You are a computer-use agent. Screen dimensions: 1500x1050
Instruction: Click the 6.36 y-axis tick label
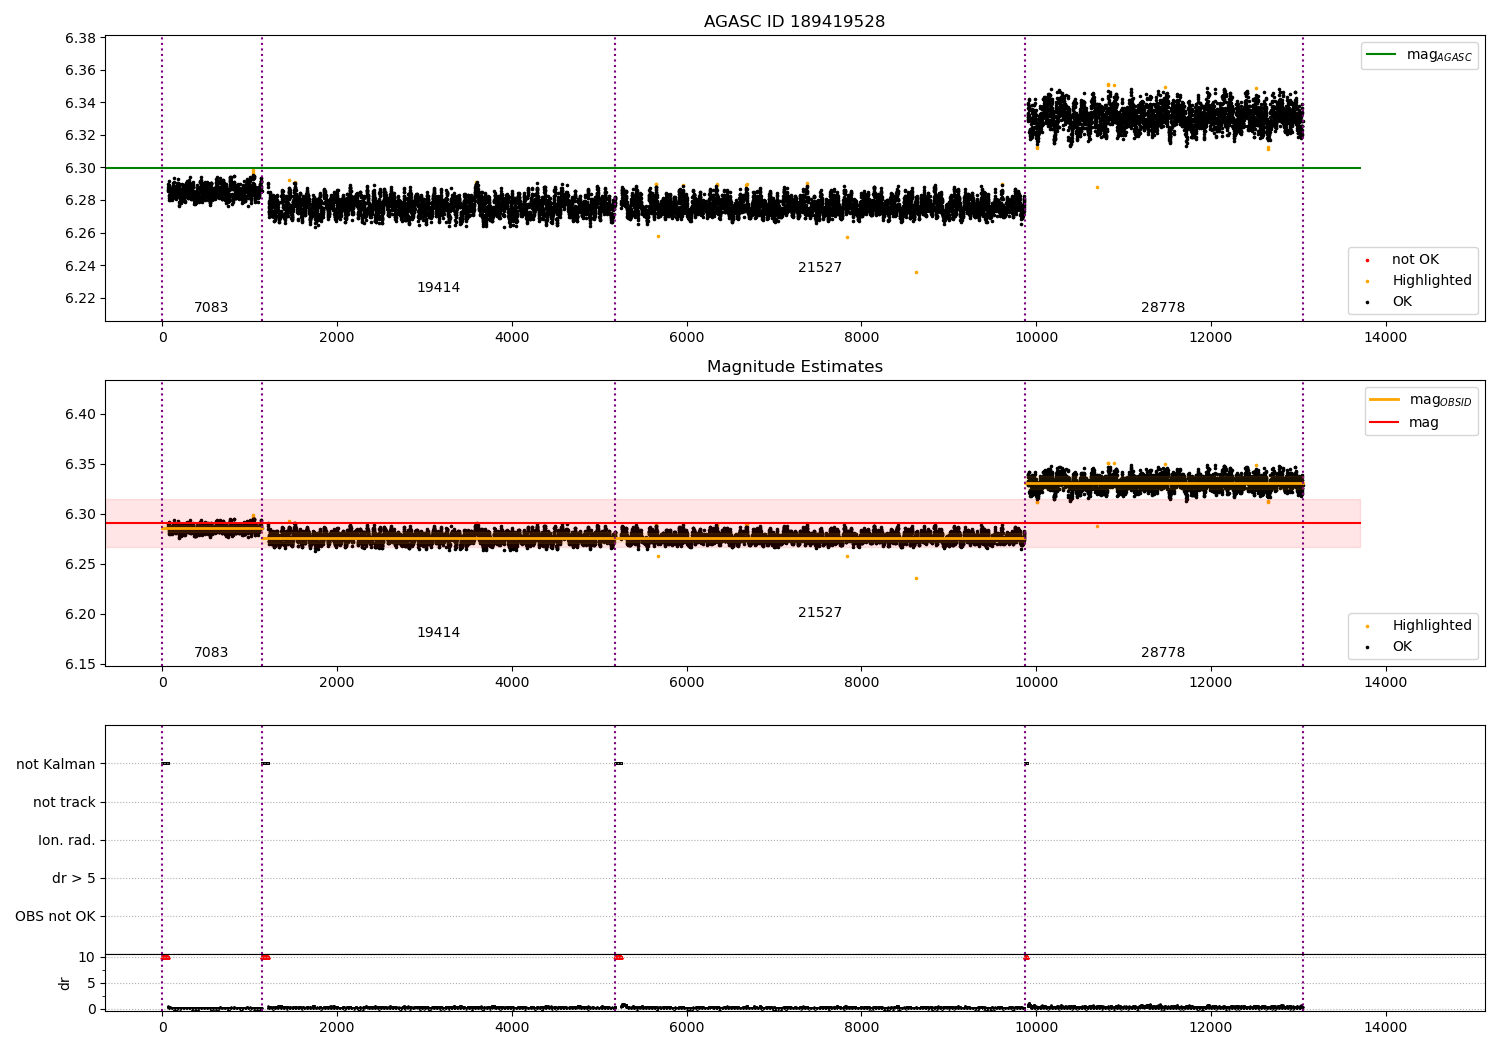point(80,71)
